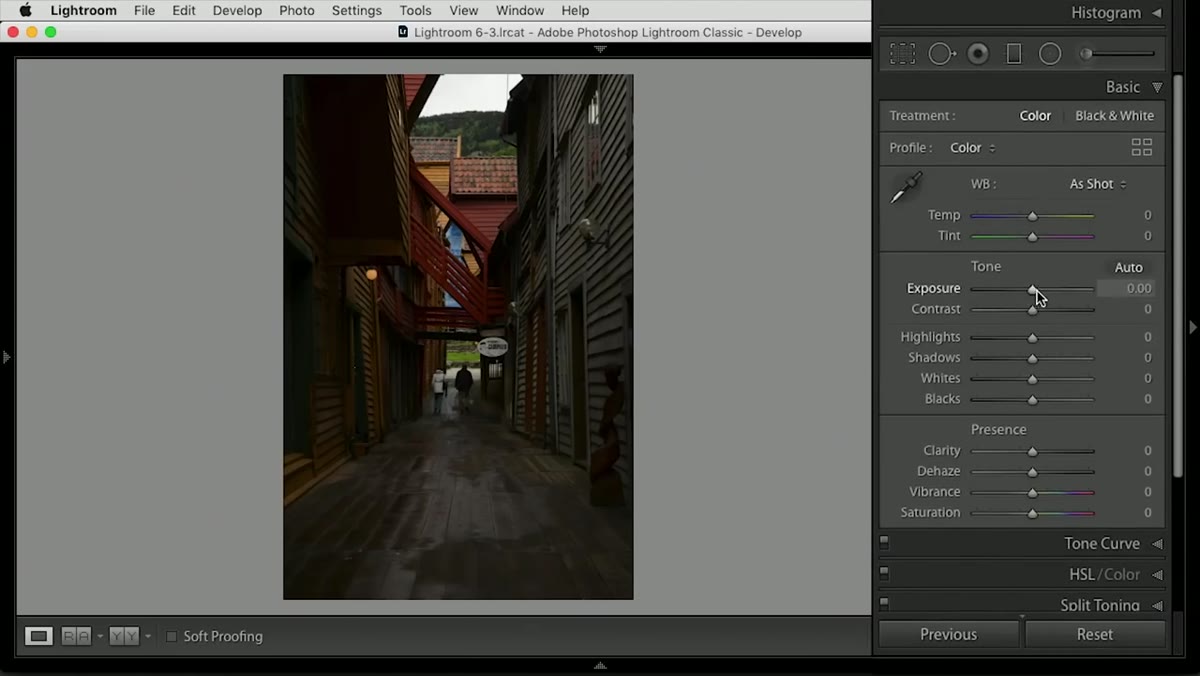This screenshot has width=1200, height=676.
Task: Open the Profile Browser grid icon
Action: click(1142, 147)
